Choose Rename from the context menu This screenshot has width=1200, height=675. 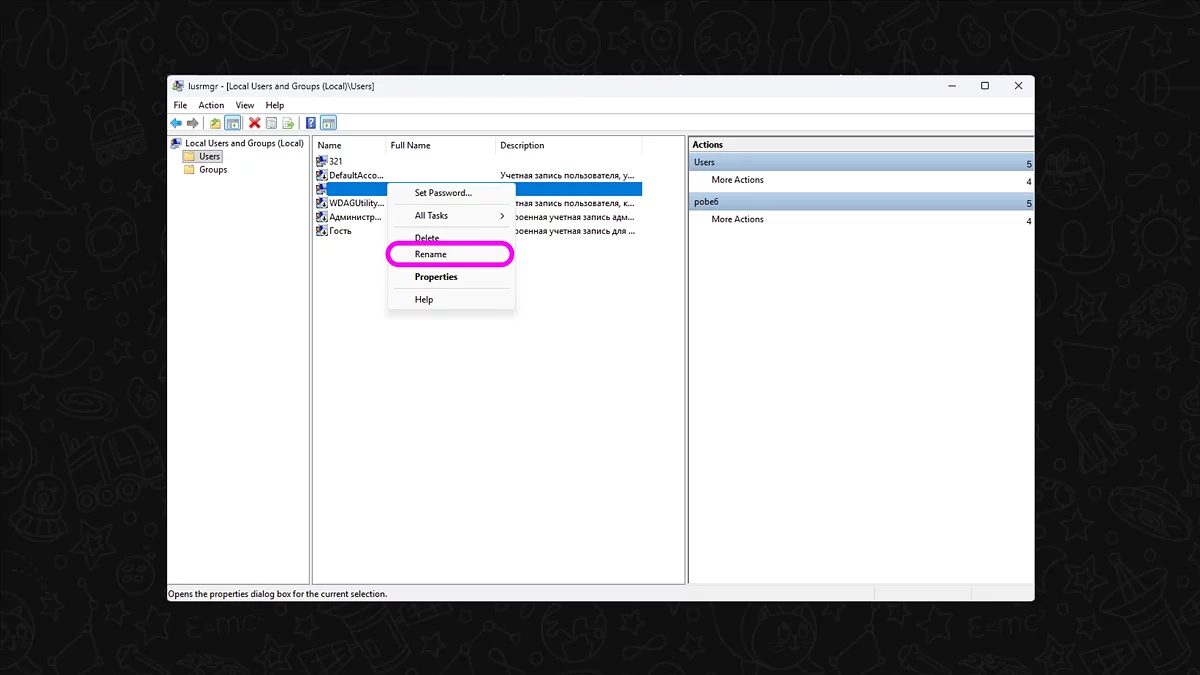pyautogui.click(x=431, y=255)
